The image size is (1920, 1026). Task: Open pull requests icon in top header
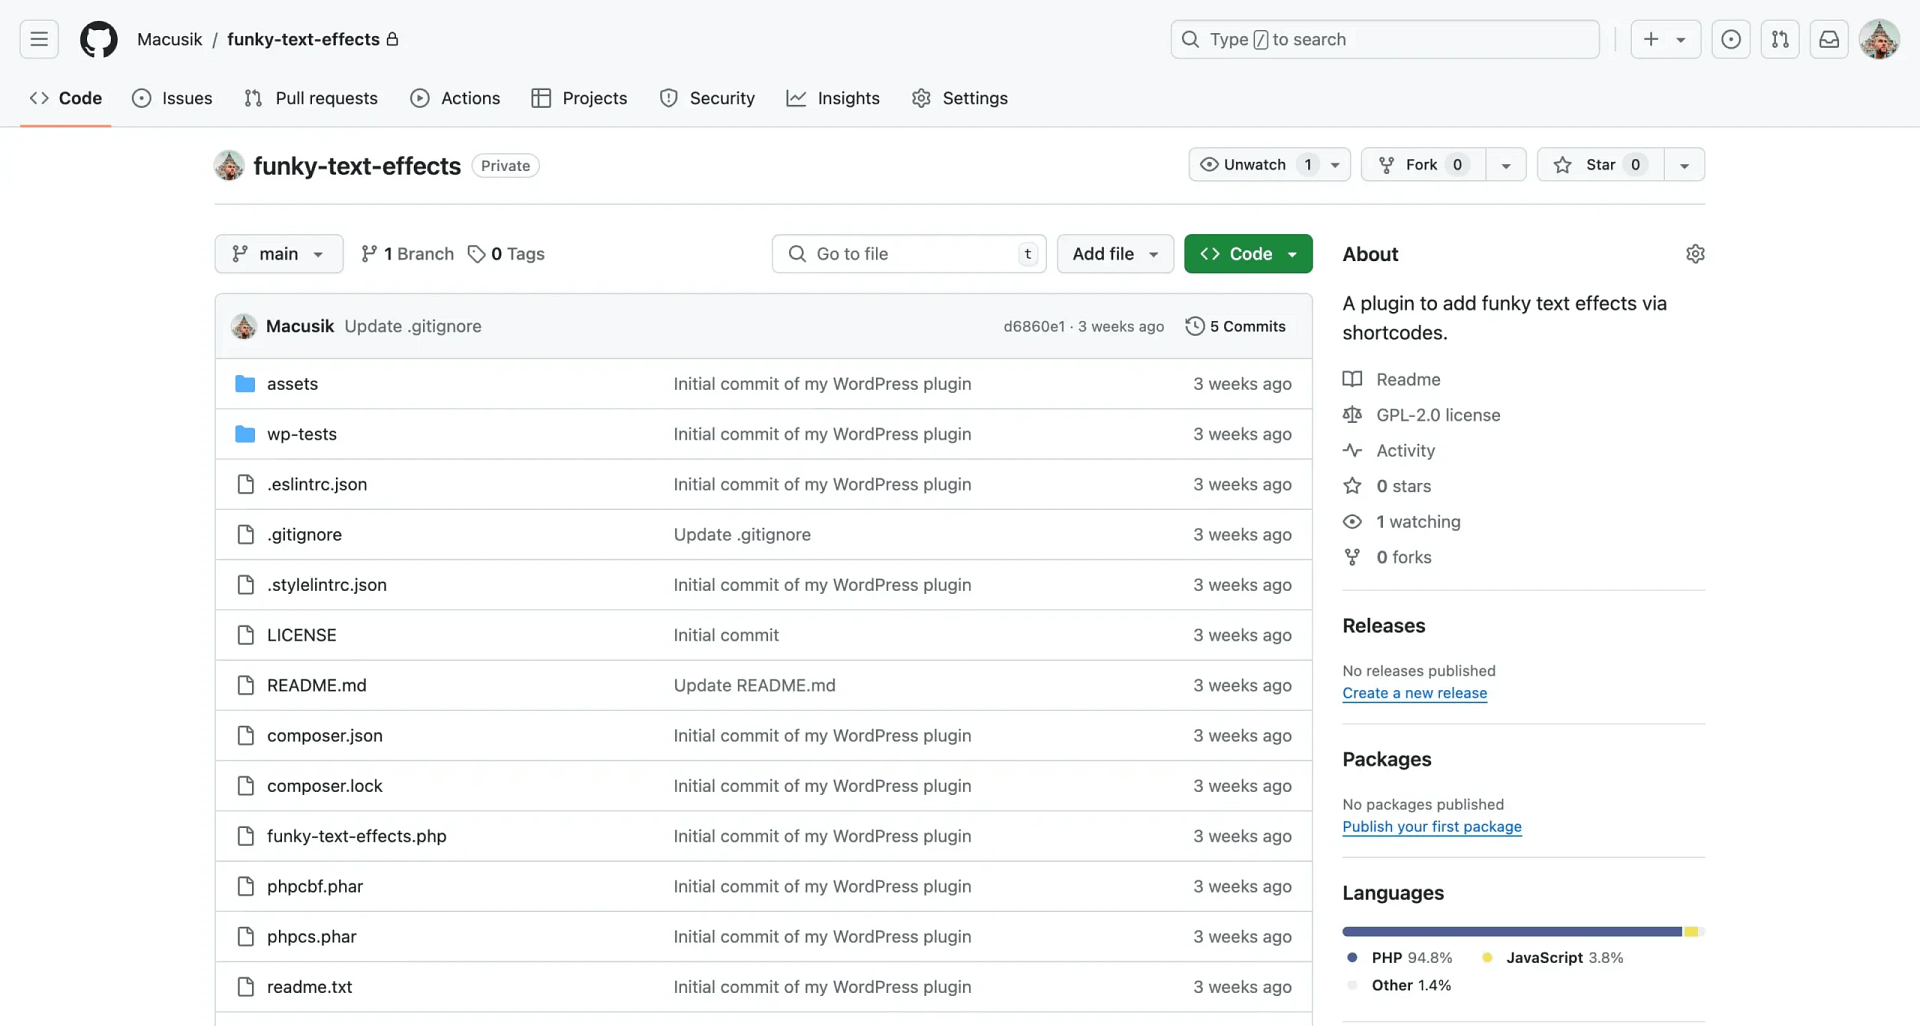[1780, 39]
